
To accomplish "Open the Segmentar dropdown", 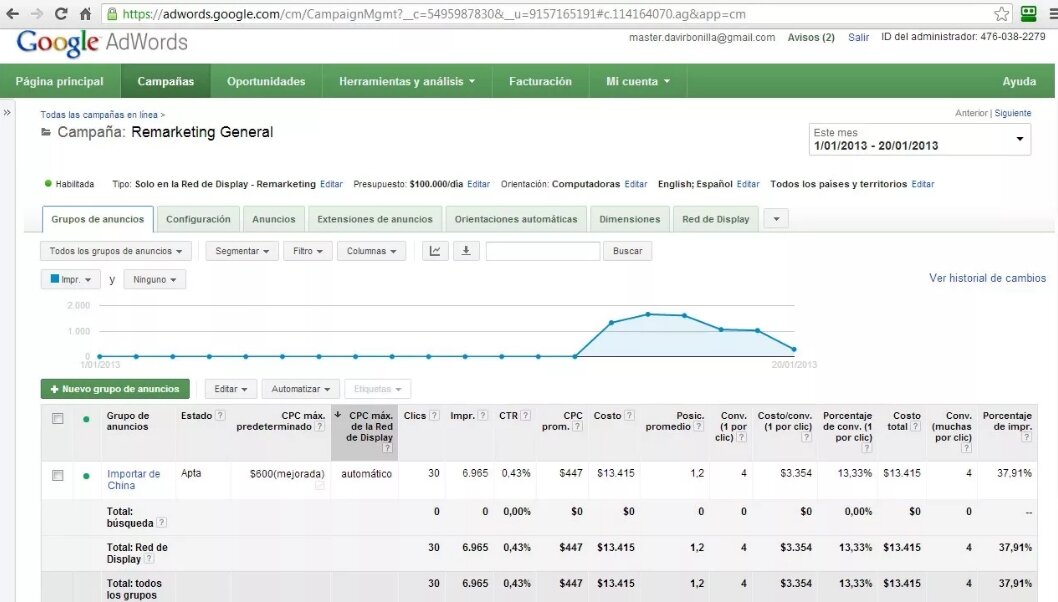I will coord(242,251).
